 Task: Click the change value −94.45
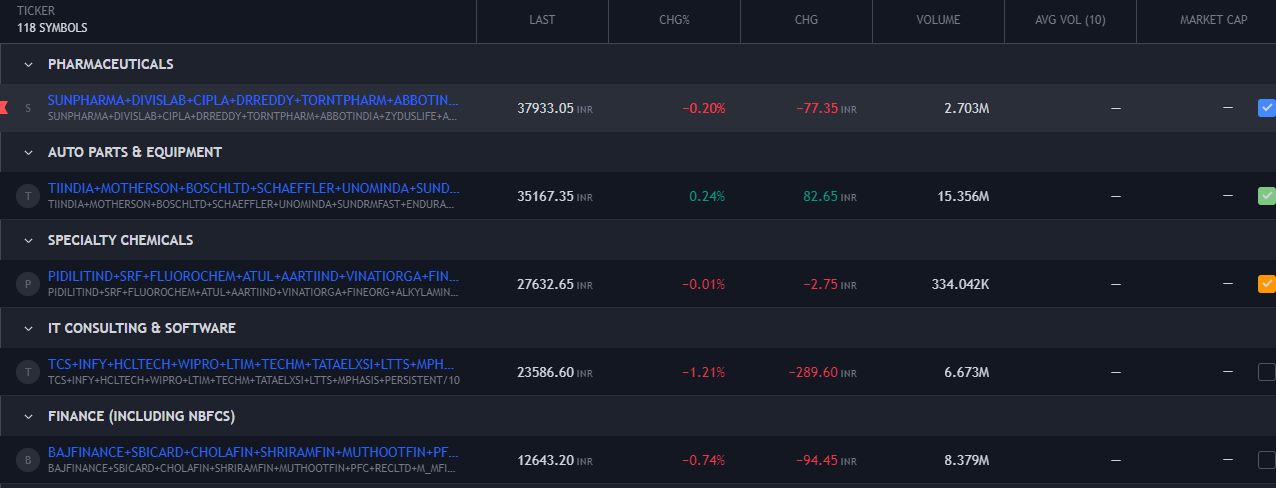click(x=817, y=460)
